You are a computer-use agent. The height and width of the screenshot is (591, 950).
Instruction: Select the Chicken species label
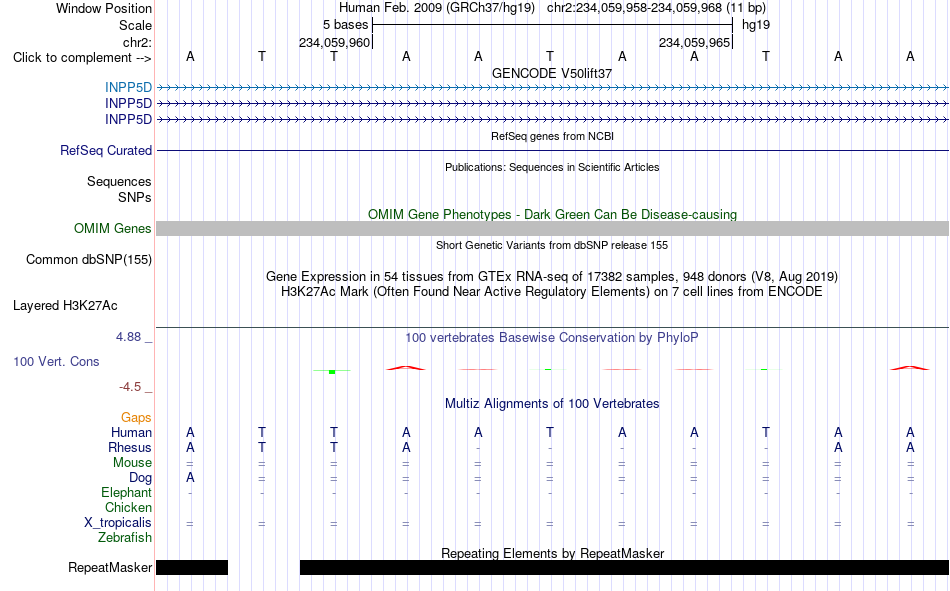tap(128, 507)
